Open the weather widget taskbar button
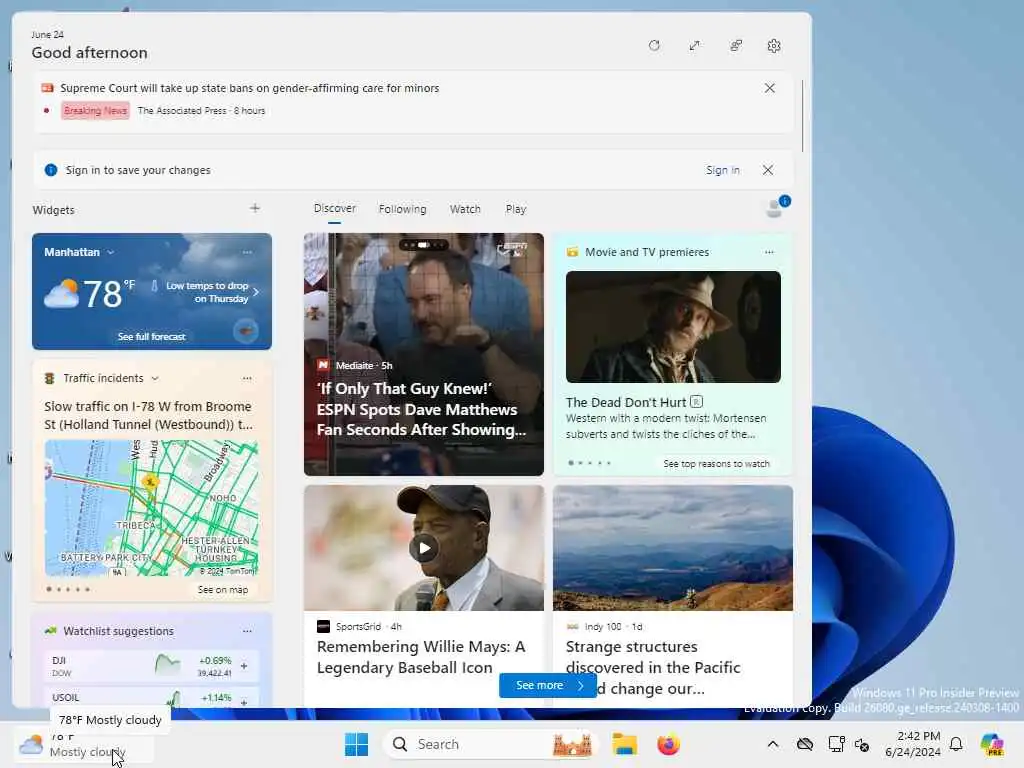 pyautogui.click(x=84, y=744)
